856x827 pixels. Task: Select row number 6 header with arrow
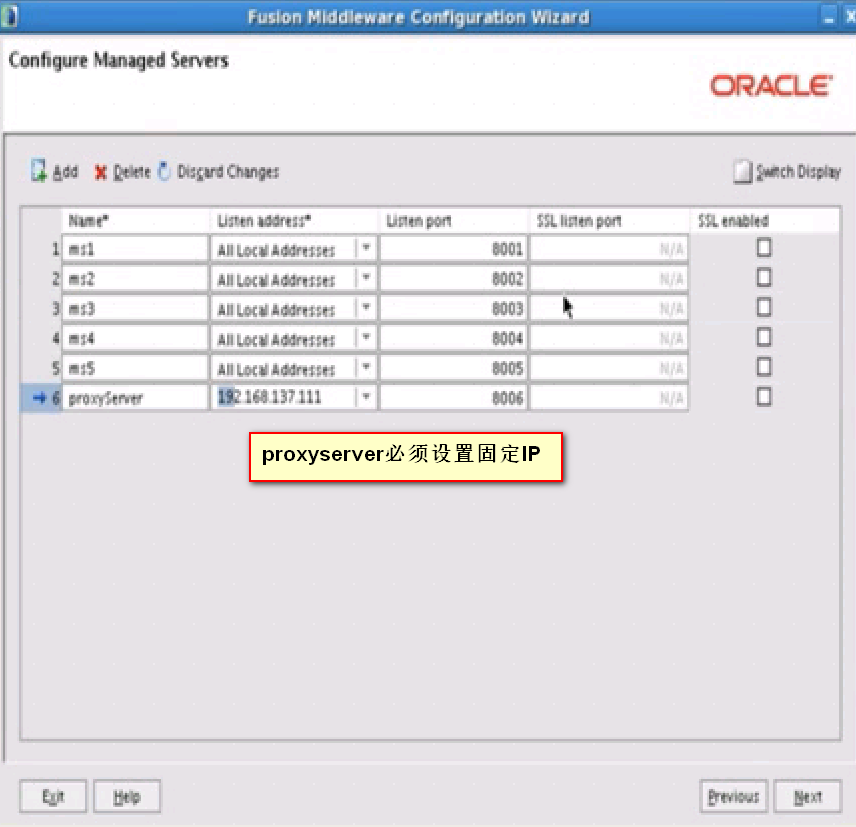pyautogui.click(x=41, y=398)
